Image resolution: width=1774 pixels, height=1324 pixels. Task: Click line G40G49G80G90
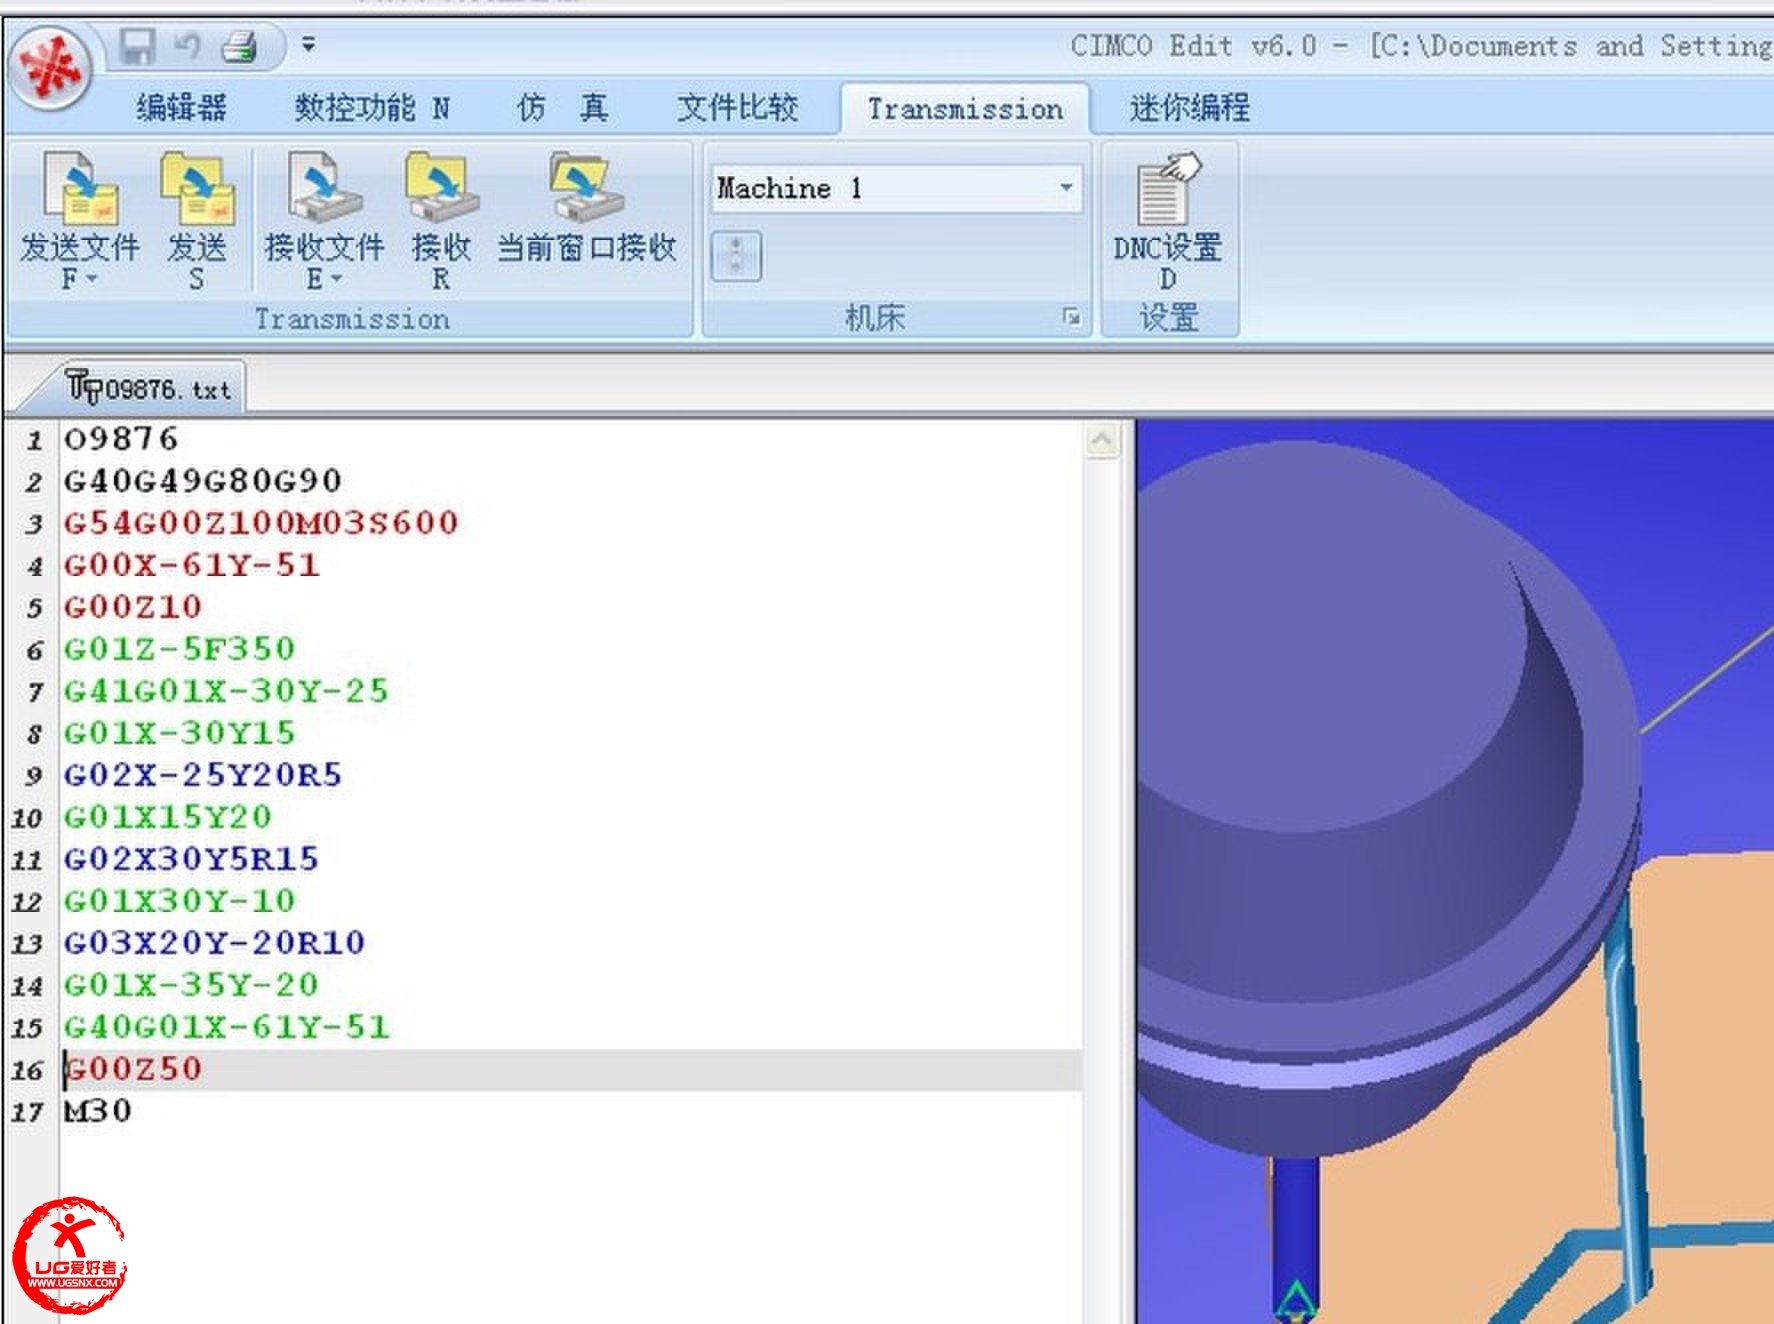pyautogui.click(x=203, y=481)
